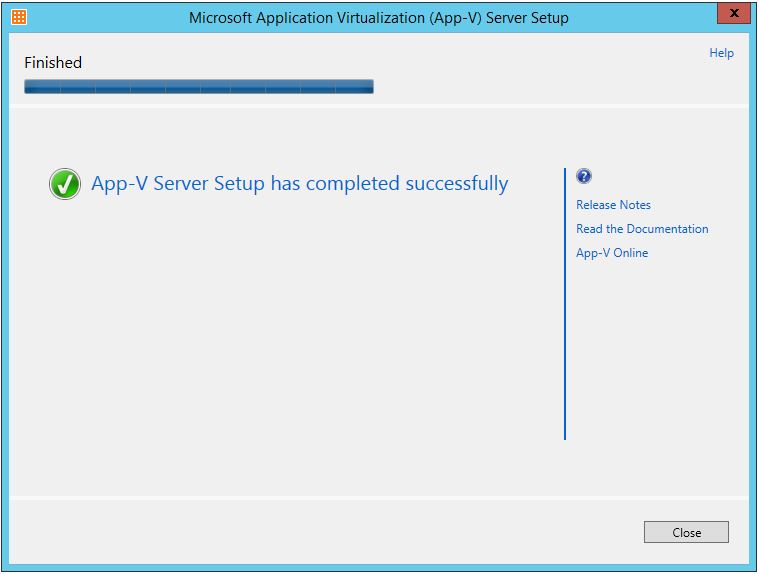Open the Read the Documentation link
759x574 pixels.
click(x=642, y=229)
